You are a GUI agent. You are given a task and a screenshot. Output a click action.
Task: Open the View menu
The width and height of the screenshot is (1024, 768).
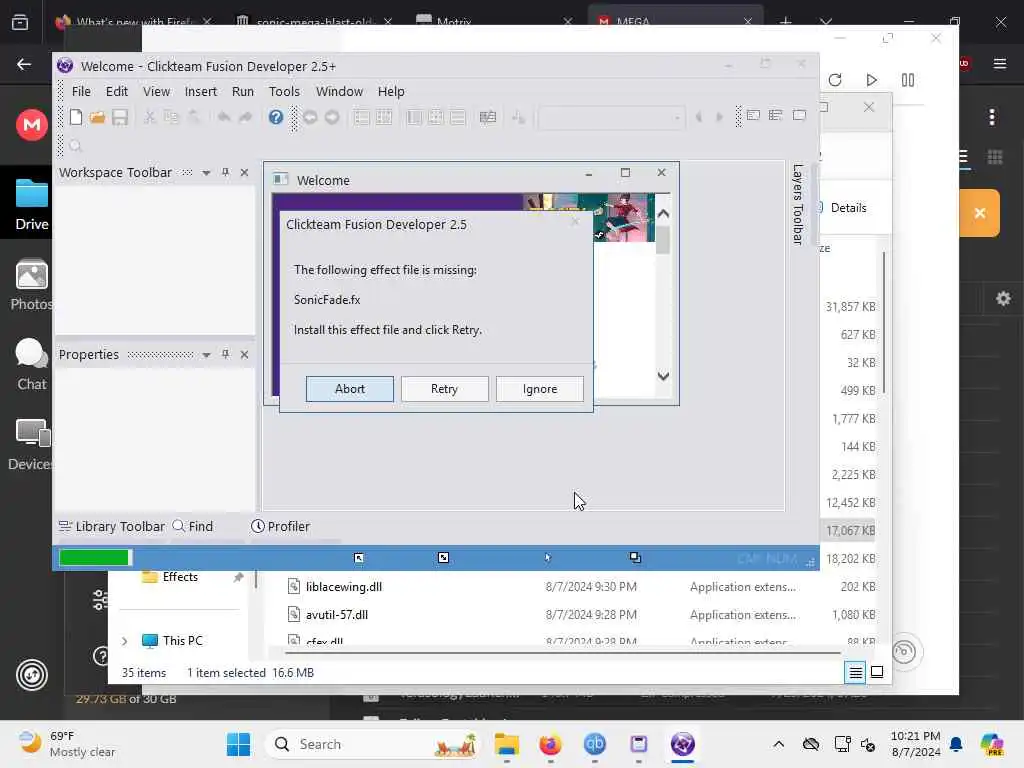[x=157, y=91]
